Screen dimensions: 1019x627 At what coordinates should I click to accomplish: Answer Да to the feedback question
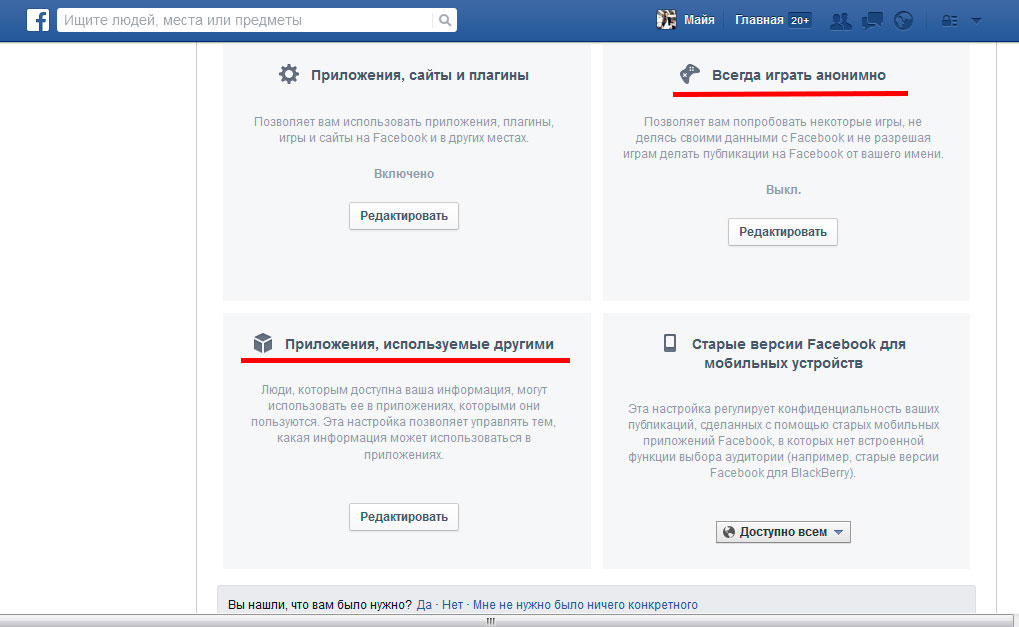424,605
